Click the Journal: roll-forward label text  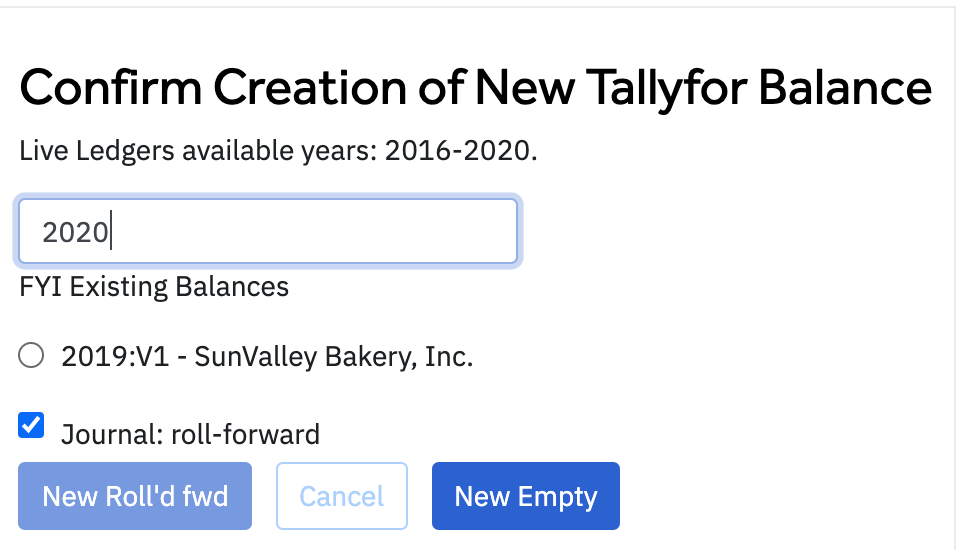(x=190, y=435)
